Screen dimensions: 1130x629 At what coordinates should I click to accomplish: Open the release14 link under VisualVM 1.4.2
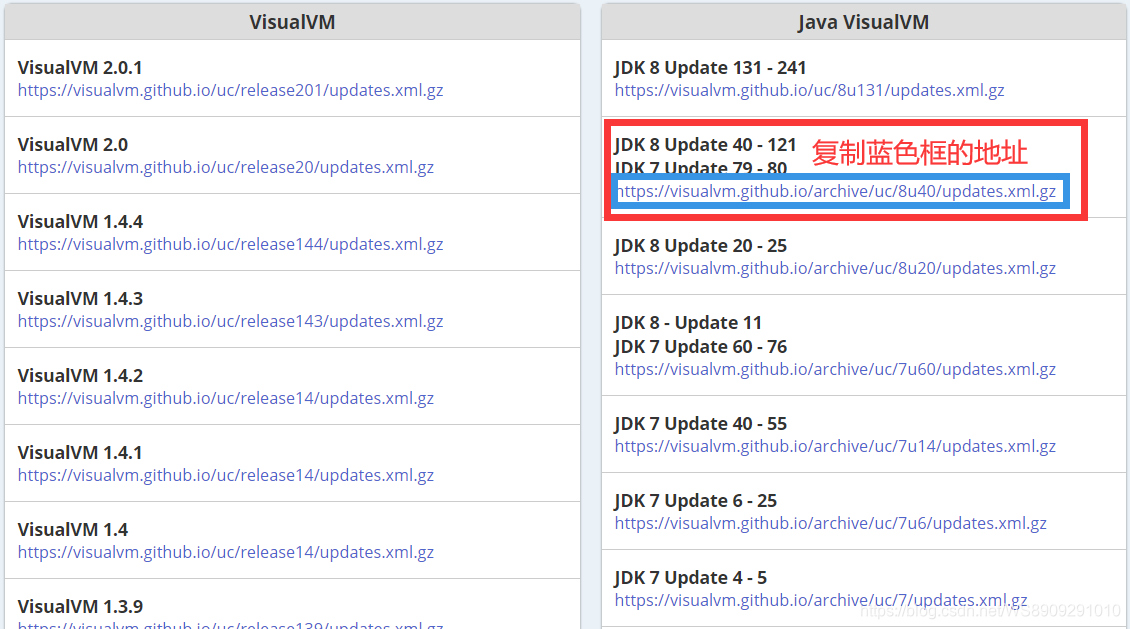coord(226,398)
